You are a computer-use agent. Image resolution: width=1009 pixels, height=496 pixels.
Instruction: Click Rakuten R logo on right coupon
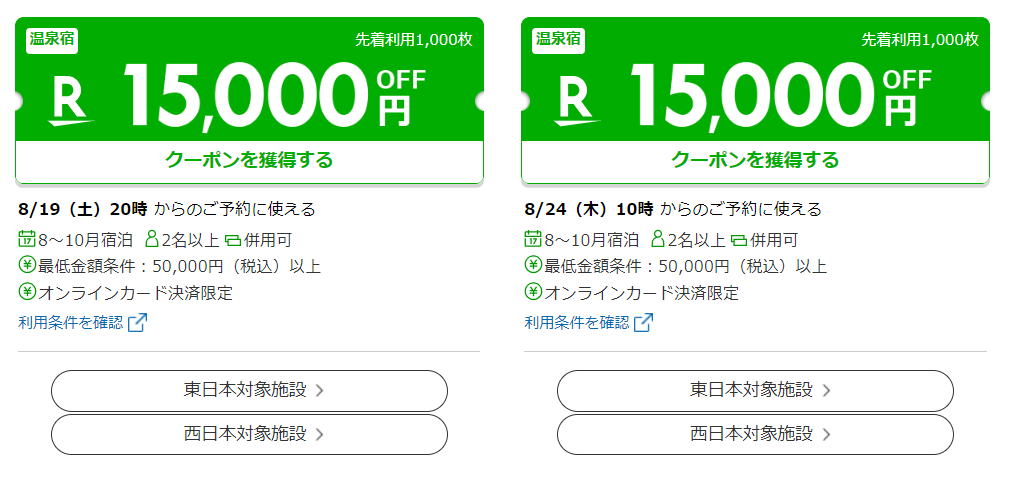tap(577, 103)
